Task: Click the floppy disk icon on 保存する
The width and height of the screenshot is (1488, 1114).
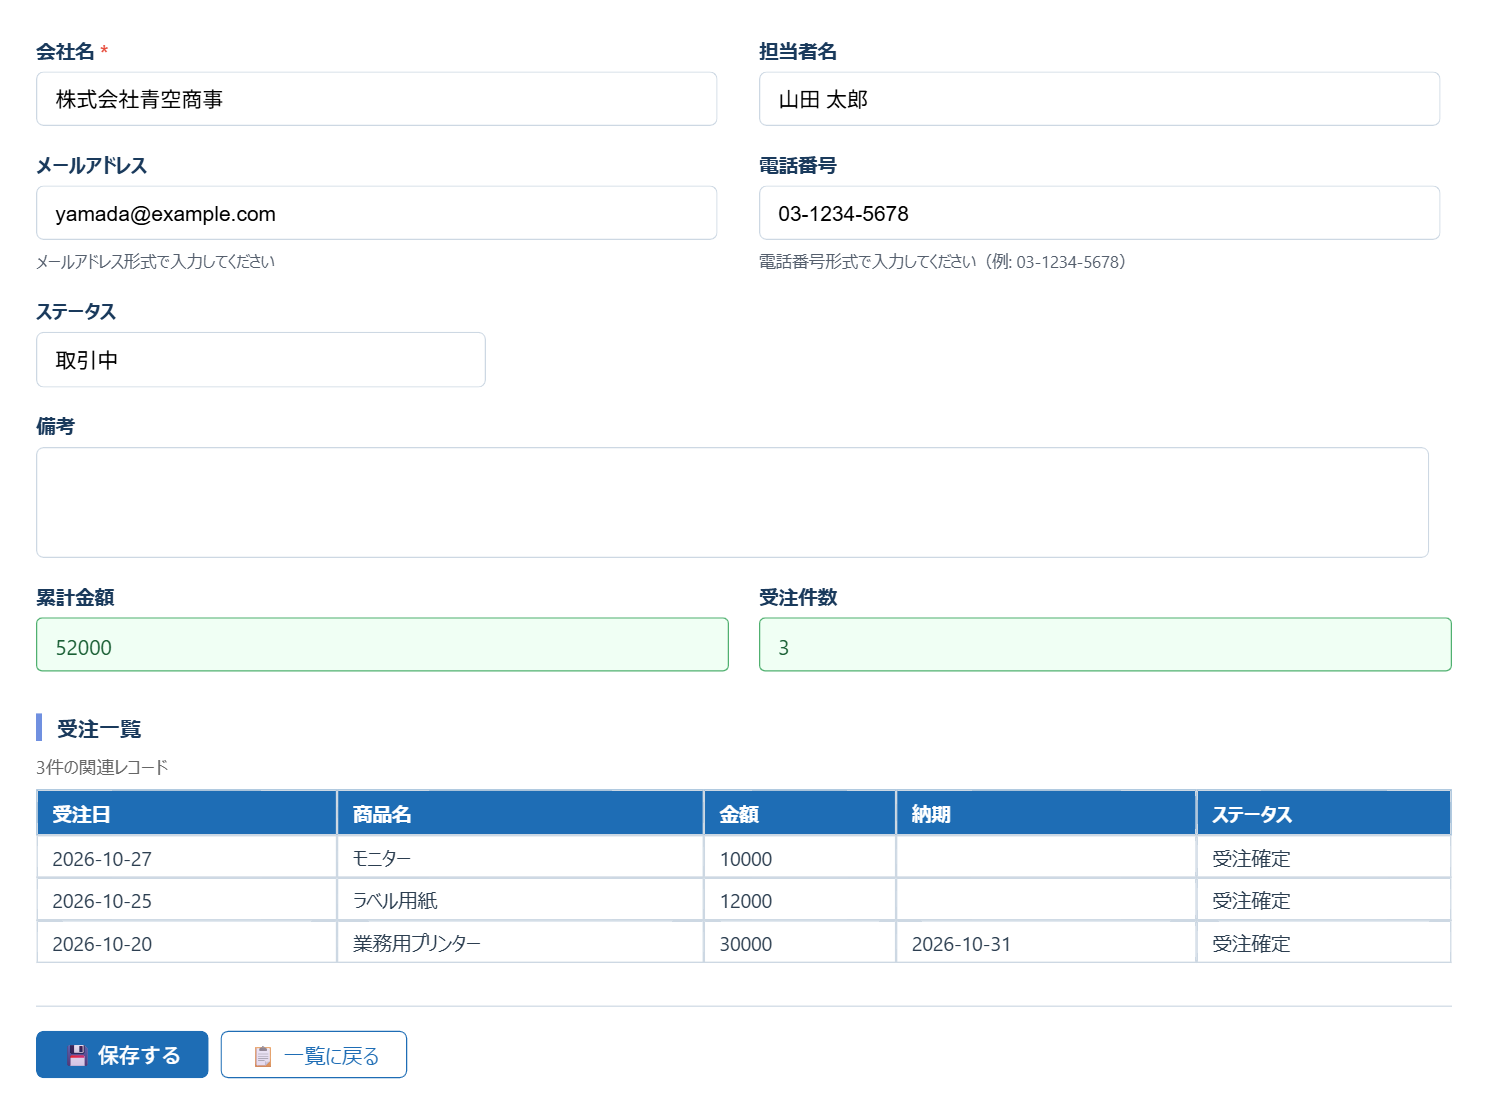Action: [x=77, y=1055]
